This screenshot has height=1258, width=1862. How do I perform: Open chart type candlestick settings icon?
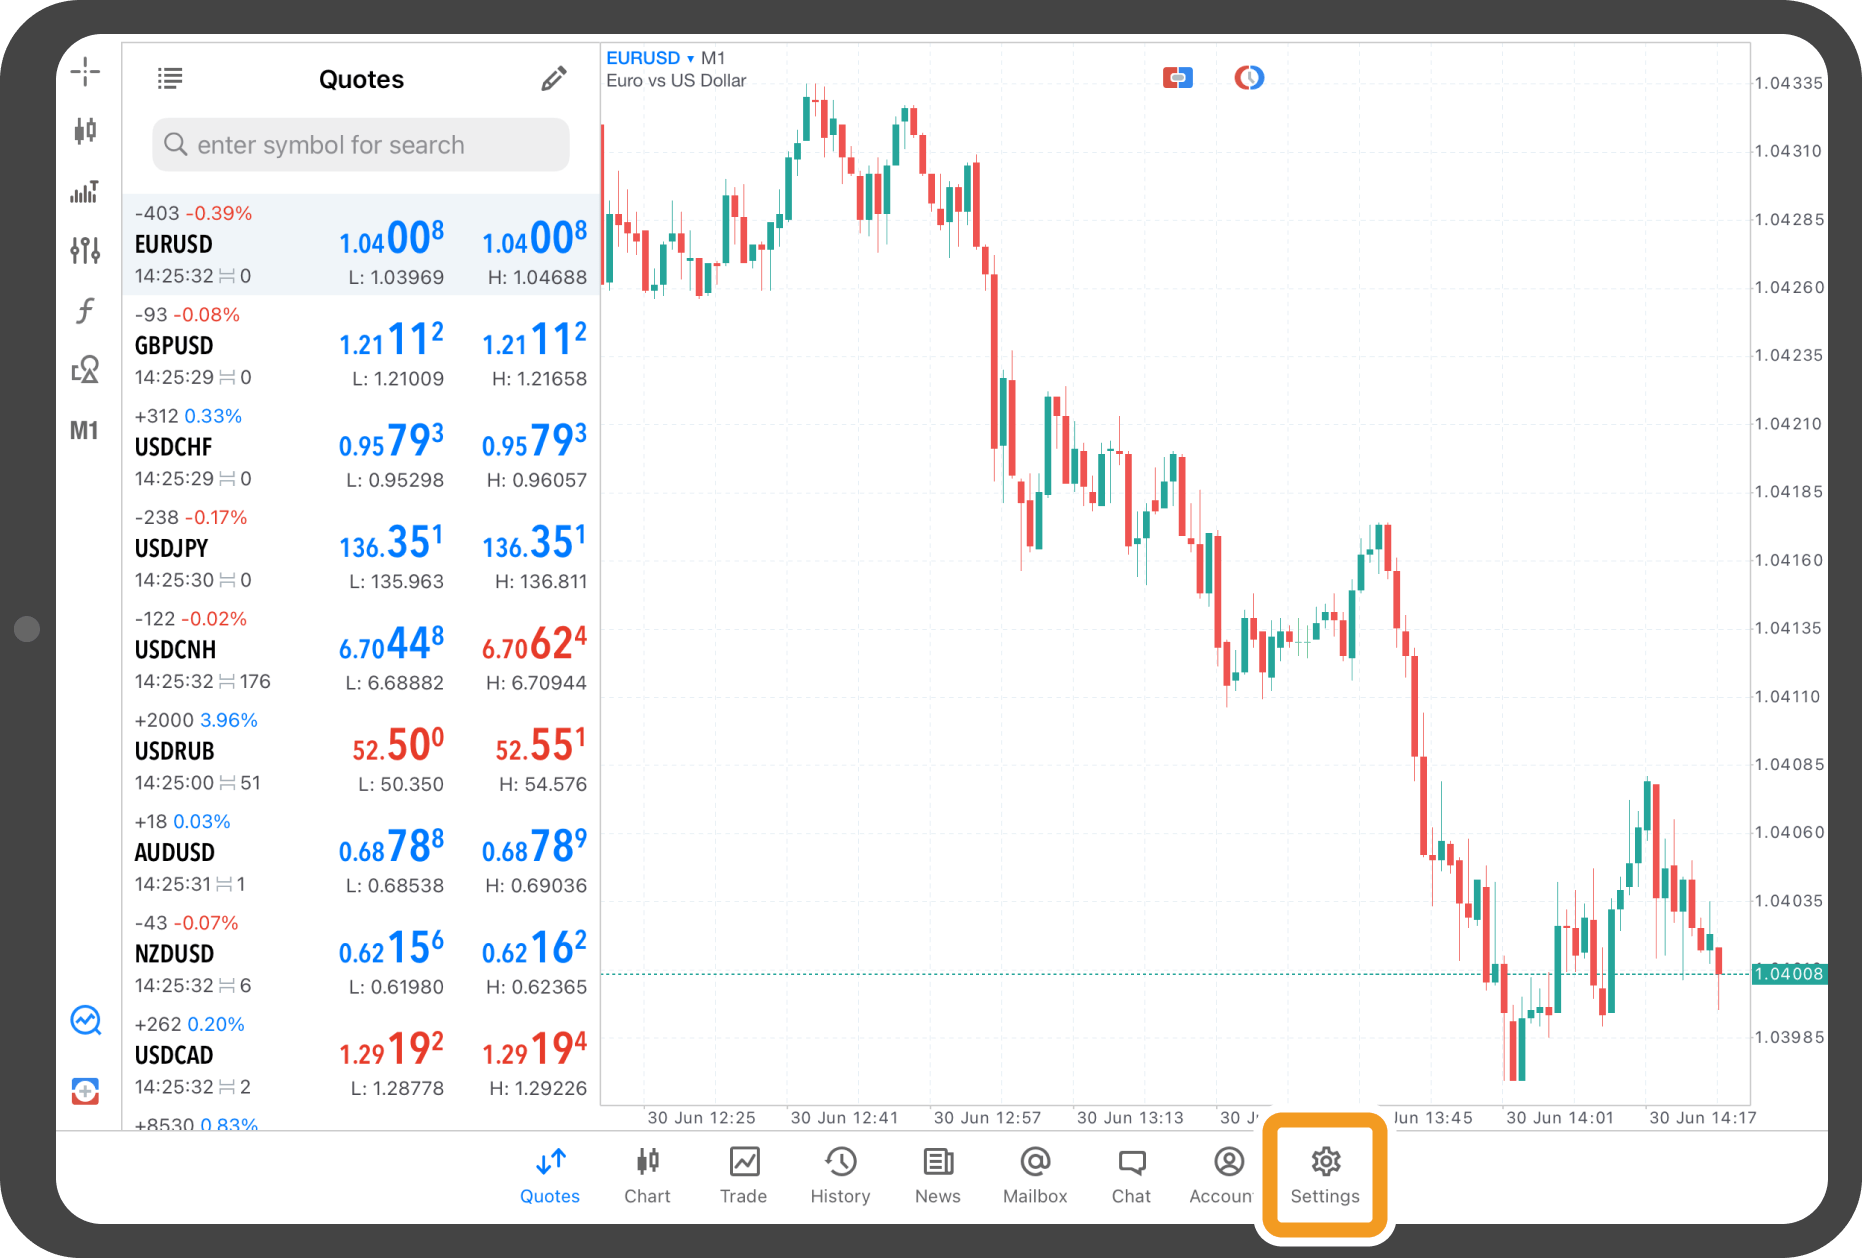tap(85, 131)
